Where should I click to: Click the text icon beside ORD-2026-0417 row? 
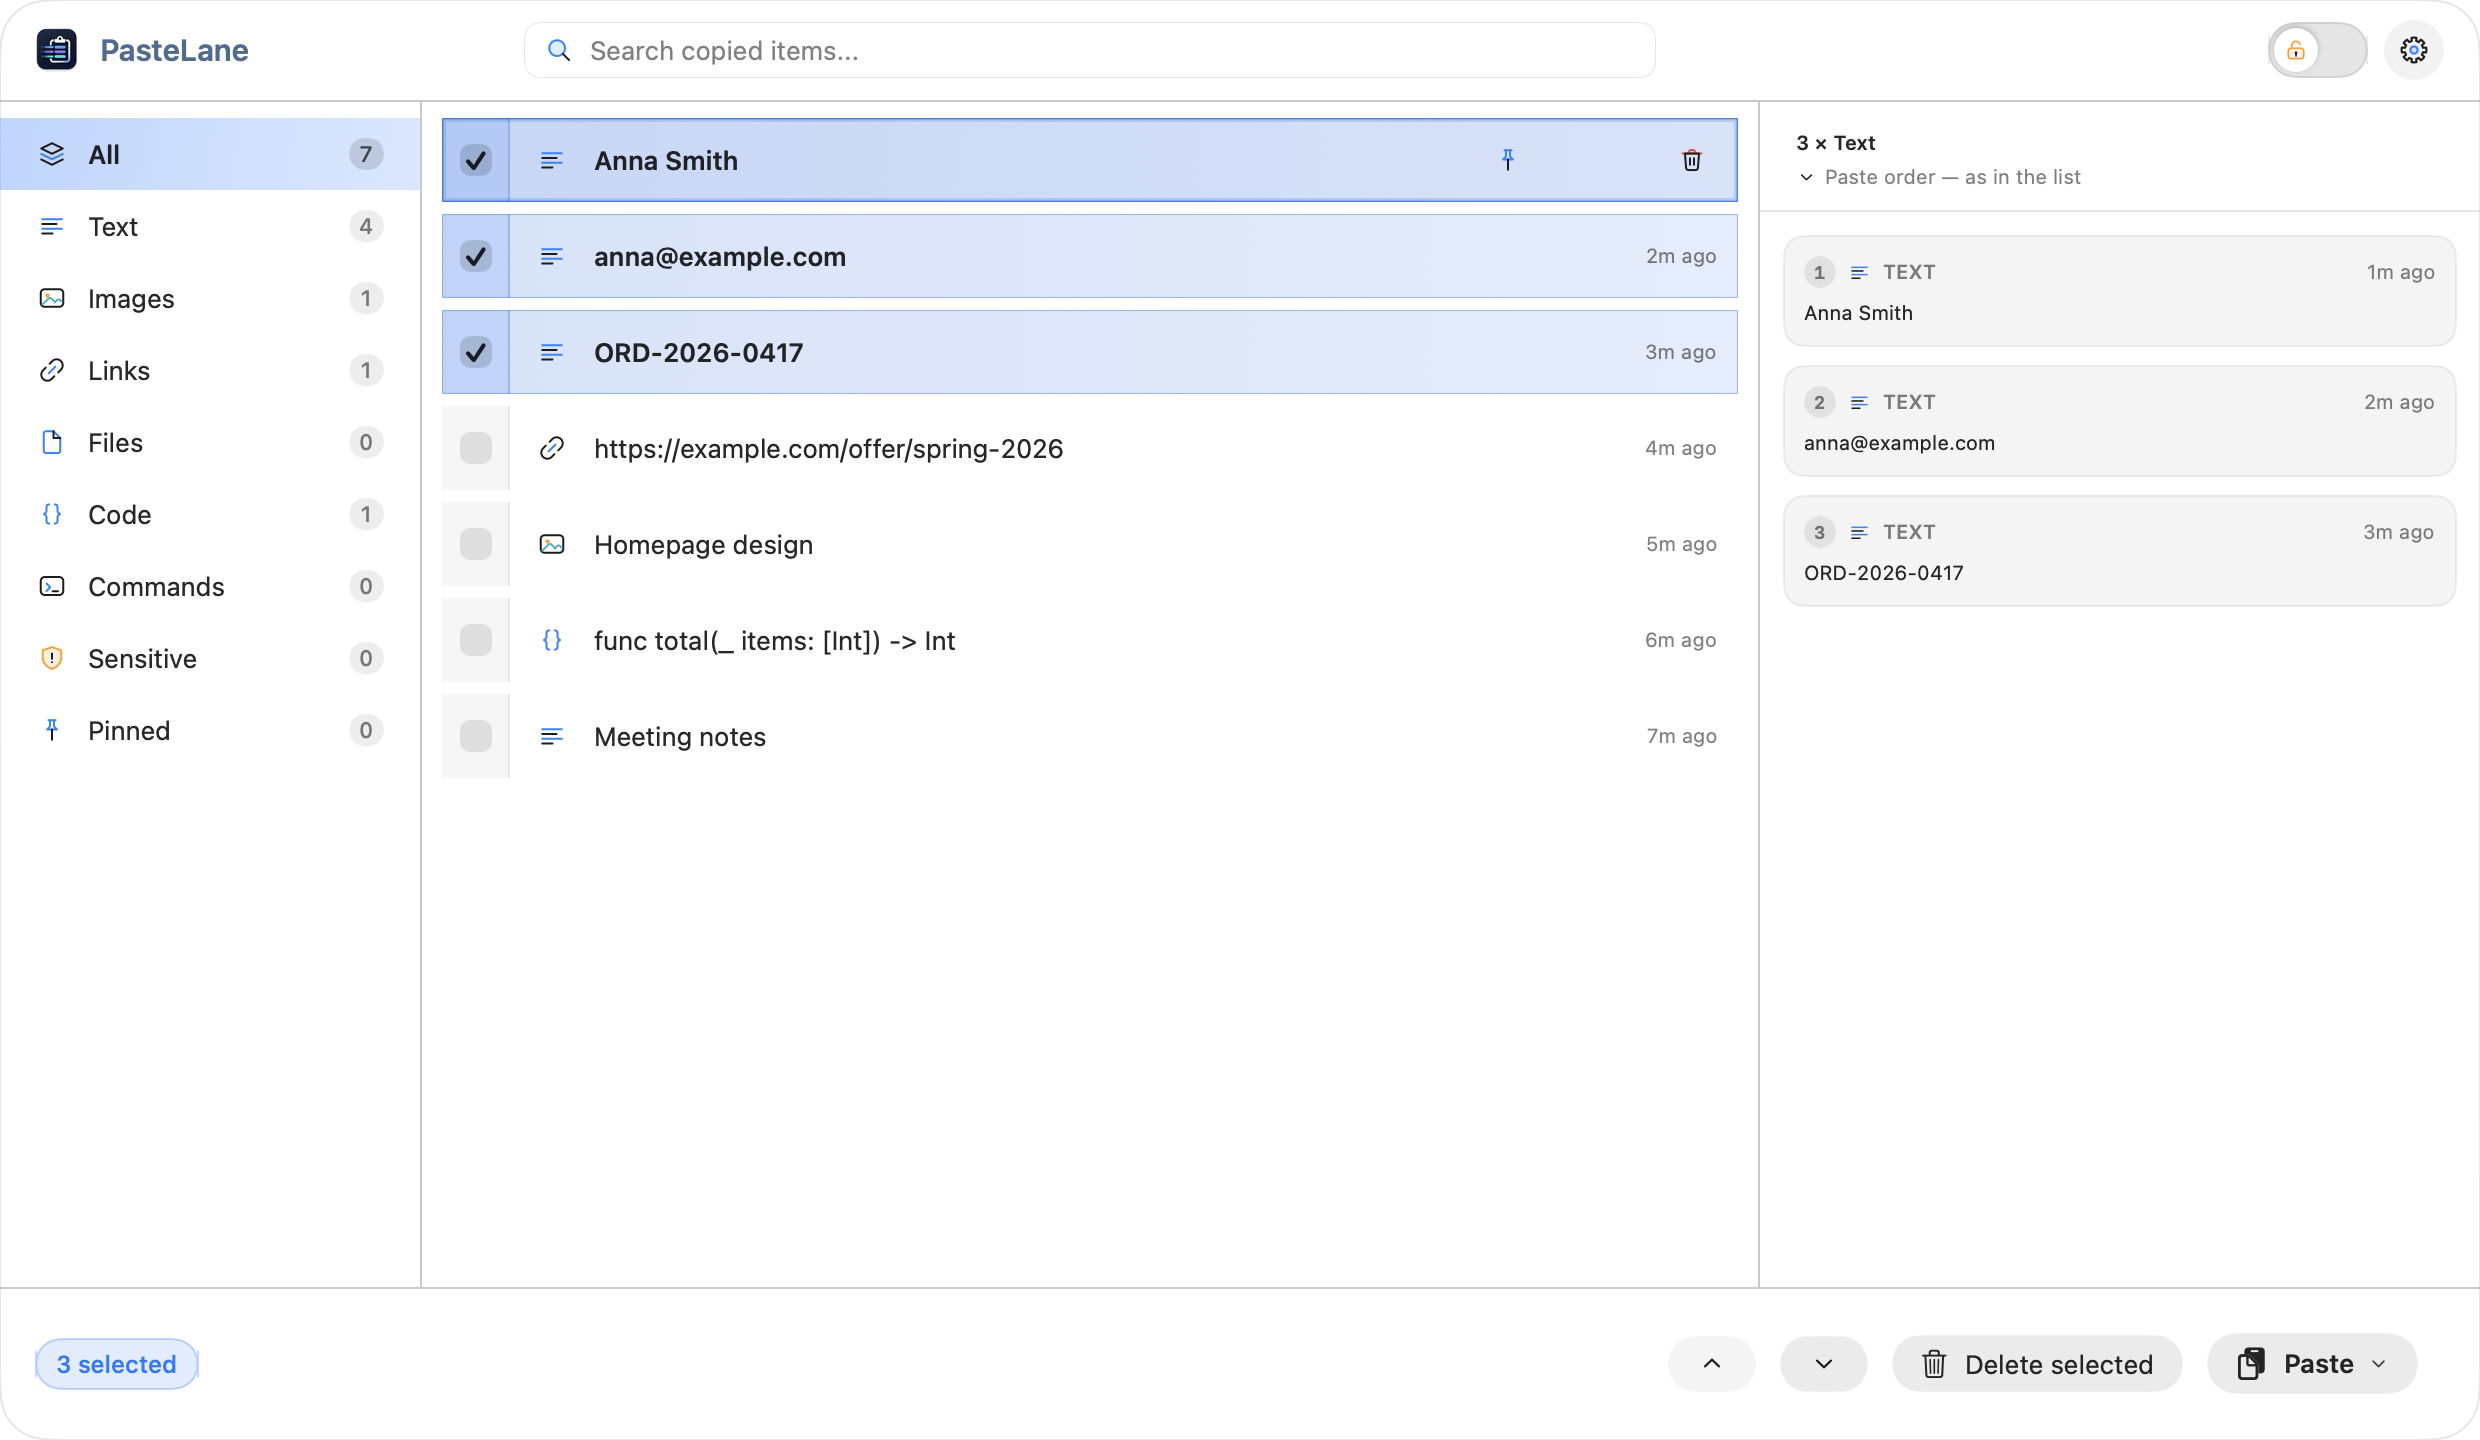(x=551, y=352)
